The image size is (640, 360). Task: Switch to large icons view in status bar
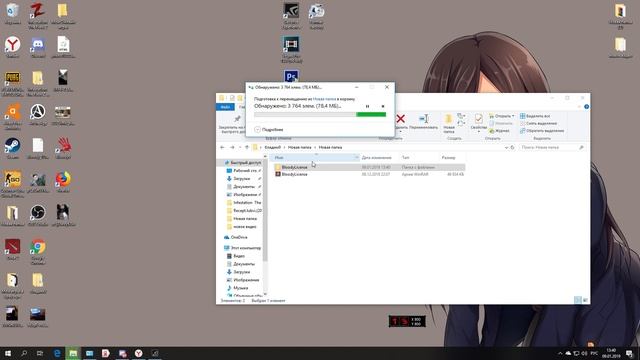585,300
